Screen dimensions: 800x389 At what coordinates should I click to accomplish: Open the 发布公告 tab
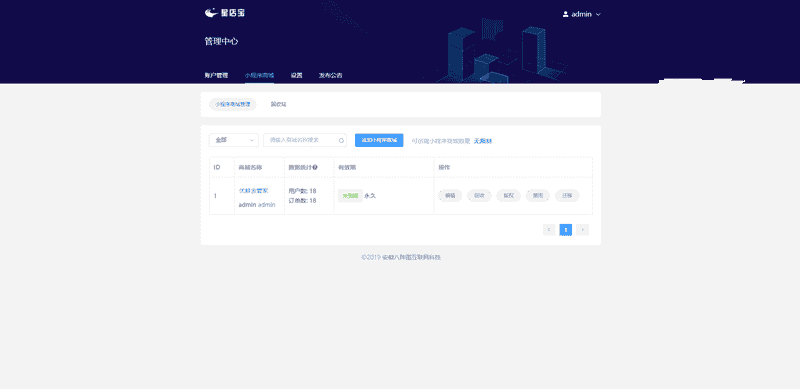pyautogui.click(x=331, y=75)
